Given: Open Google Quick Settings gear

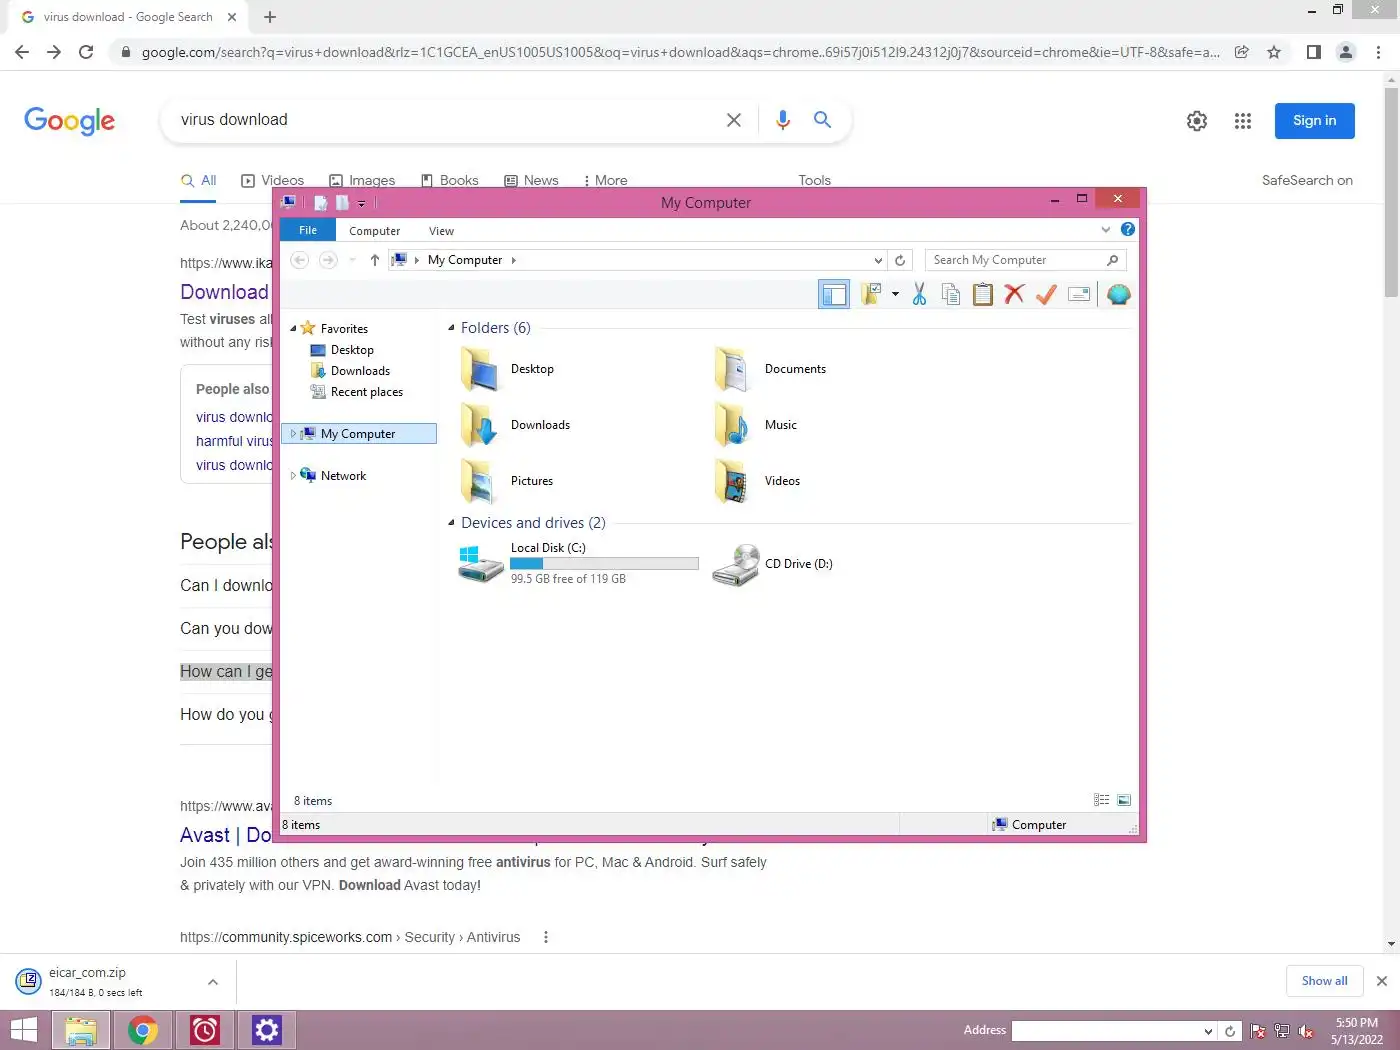Looking at the screenshot, I should click(1197, 121).
